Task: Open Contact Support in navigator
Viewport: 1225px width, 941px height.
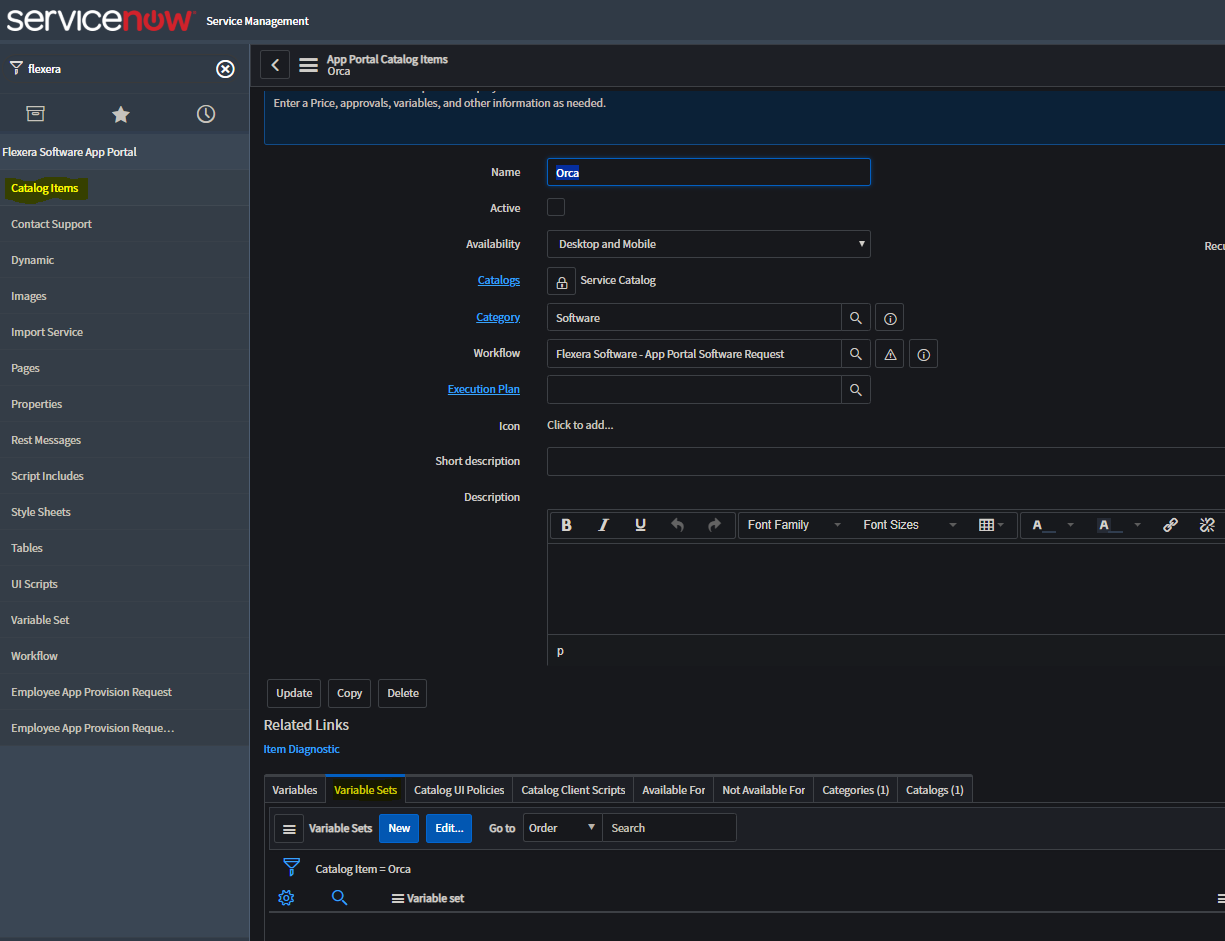Action: tap(52, 224)
